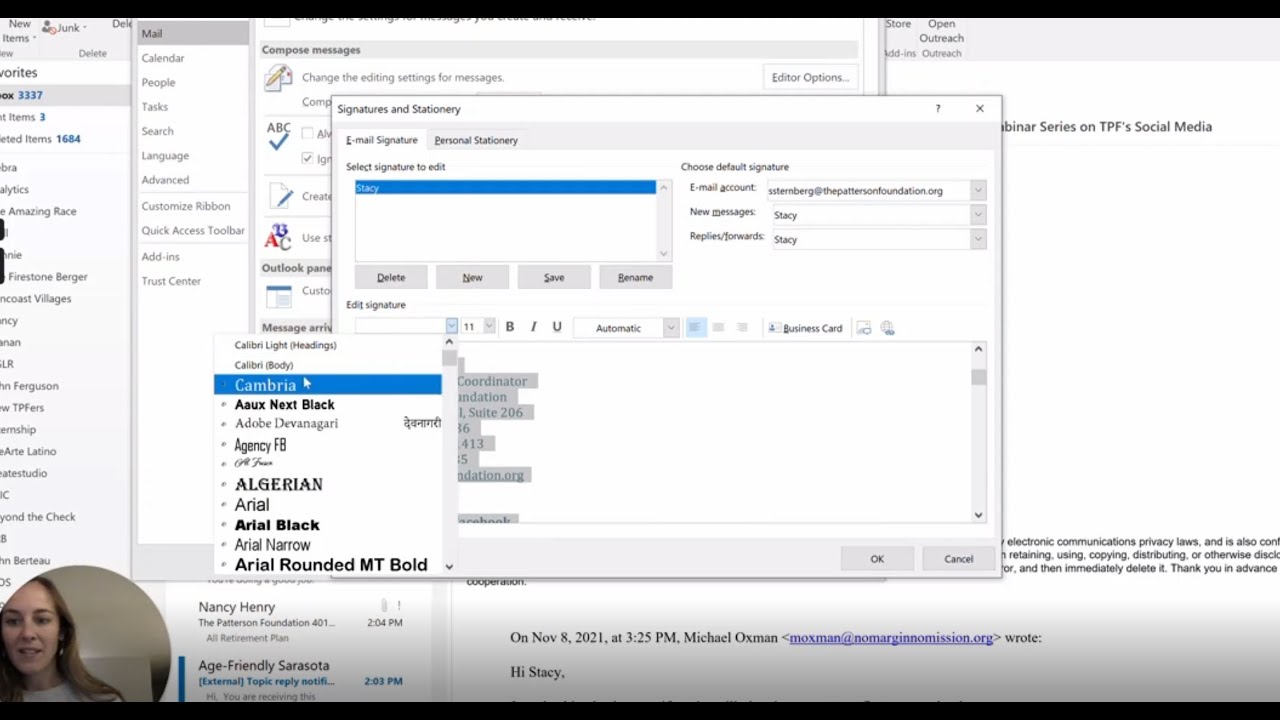This screenshot has width=1280, height=720.
Task: Select Language in Options sidebar
Action: coord(192,155)
